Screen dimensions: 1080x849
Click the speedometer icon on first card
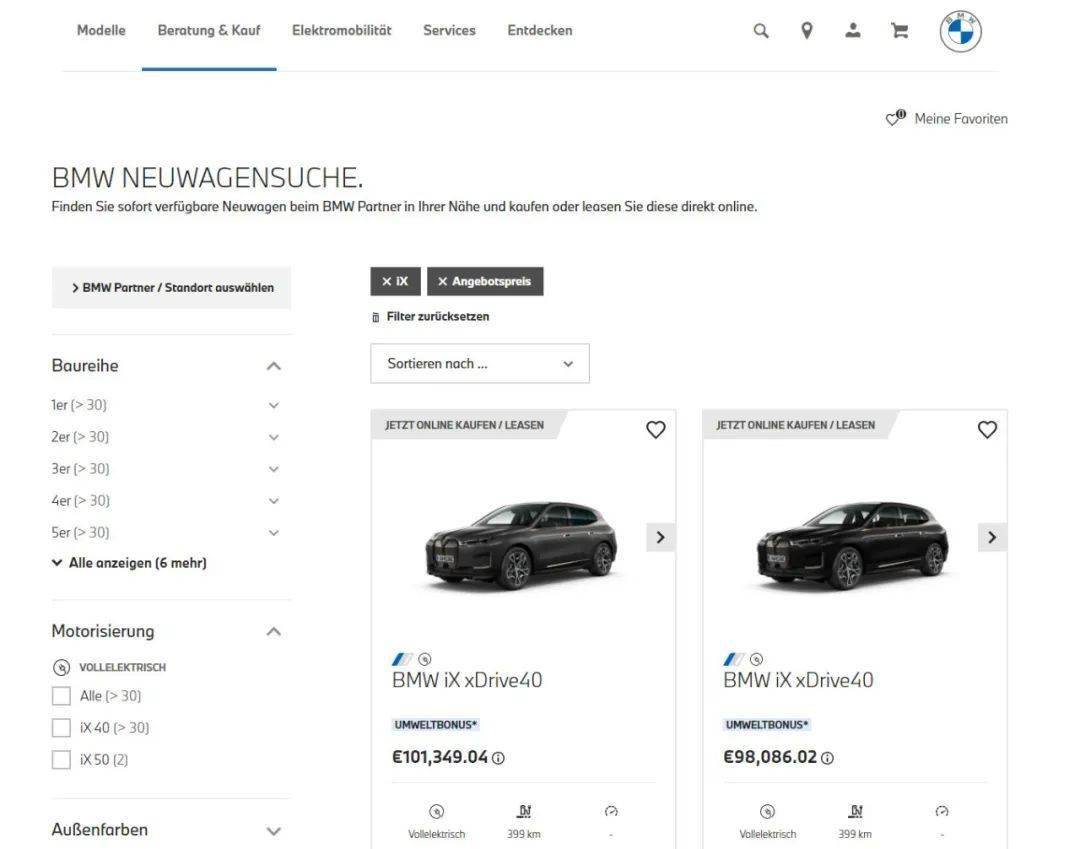(611, 811)
